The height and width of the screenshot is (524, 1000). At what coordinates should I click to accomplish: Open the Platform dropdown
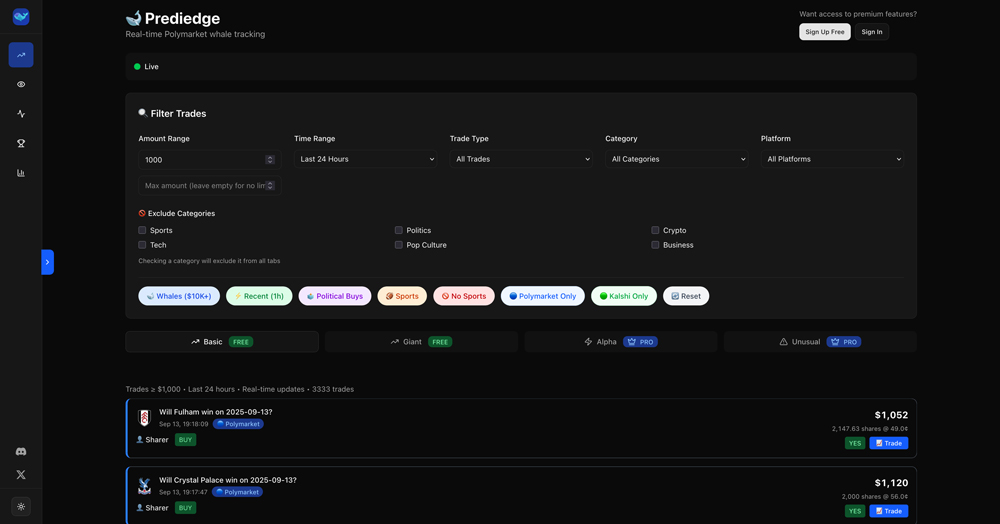coord(833,159)
